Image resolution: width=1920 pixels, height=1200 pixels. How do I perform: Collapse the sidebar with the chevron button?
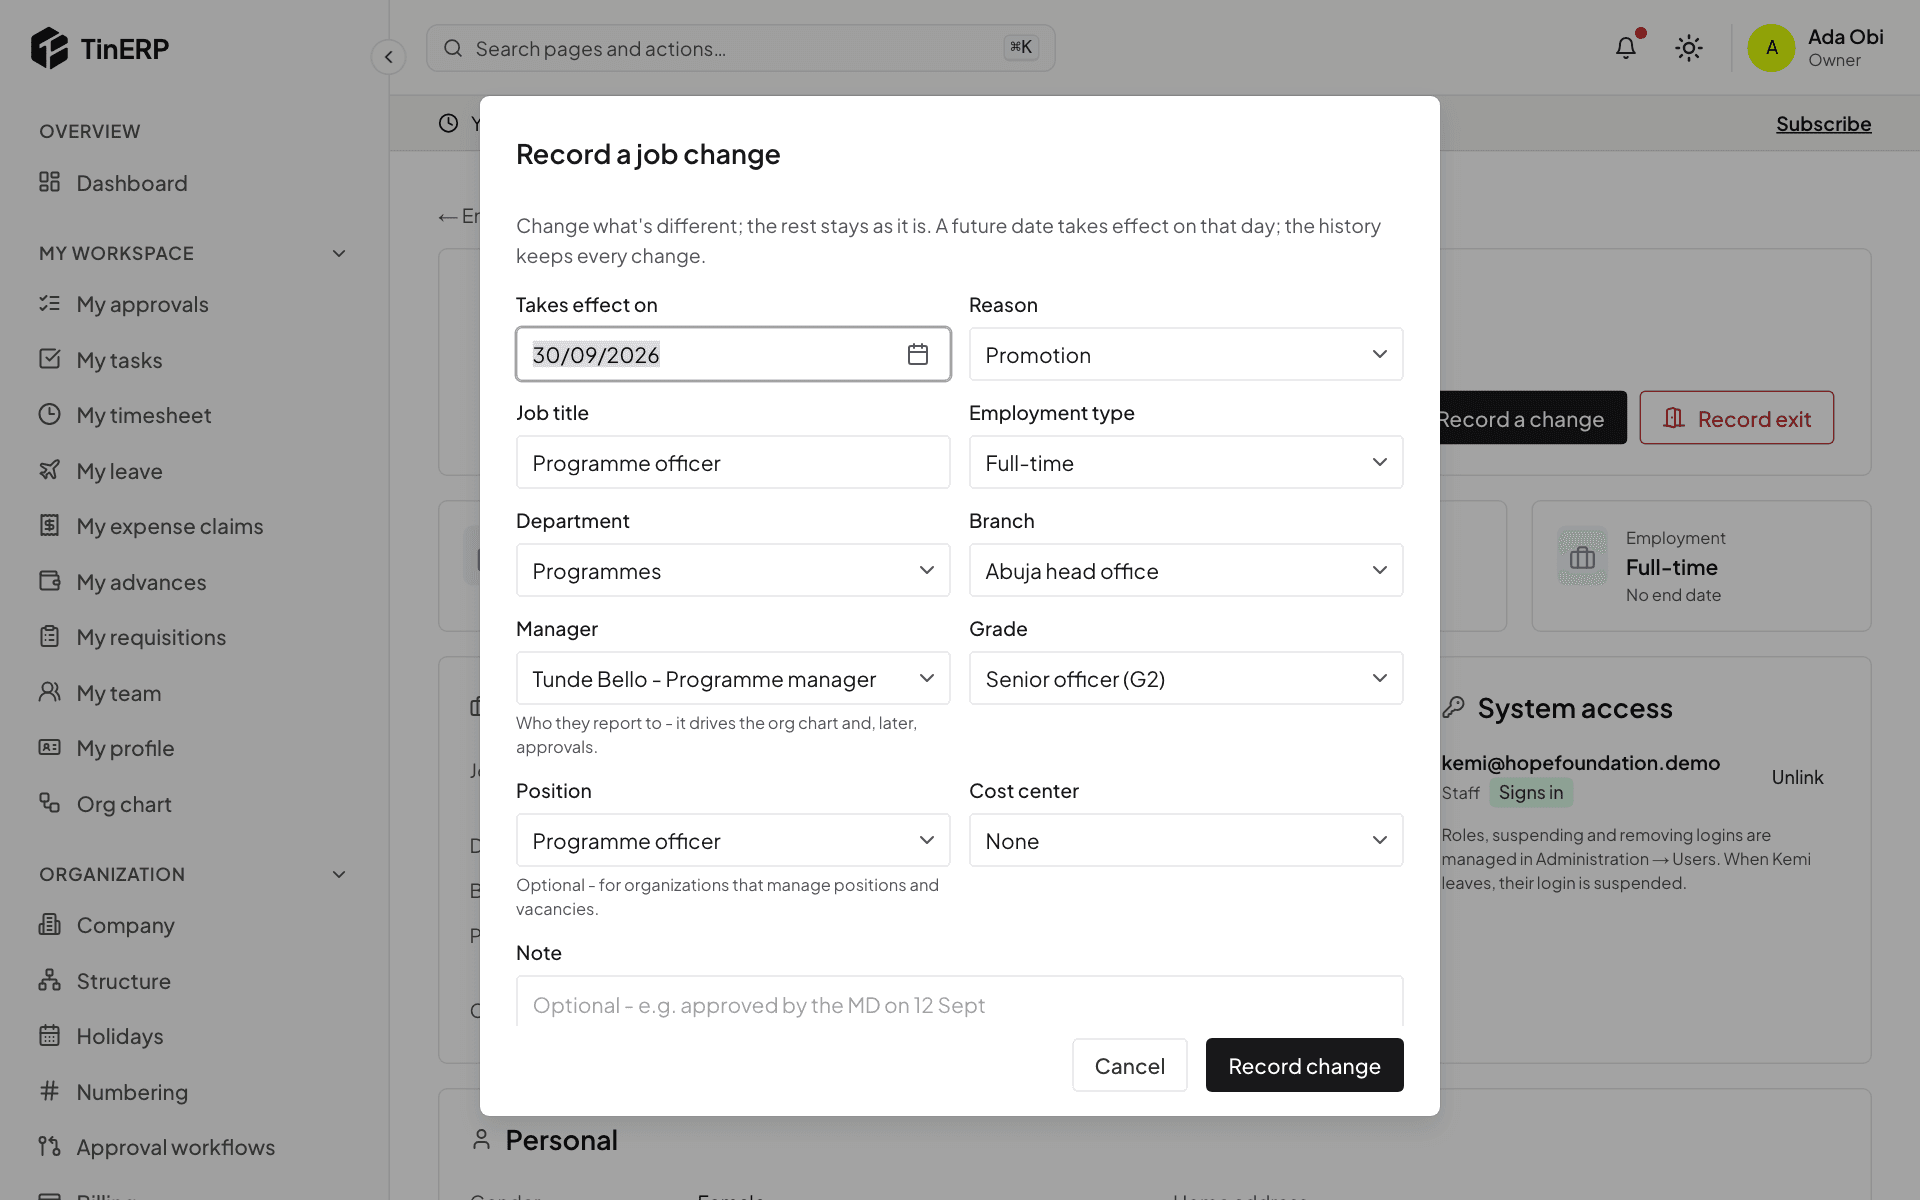point(388,57)
